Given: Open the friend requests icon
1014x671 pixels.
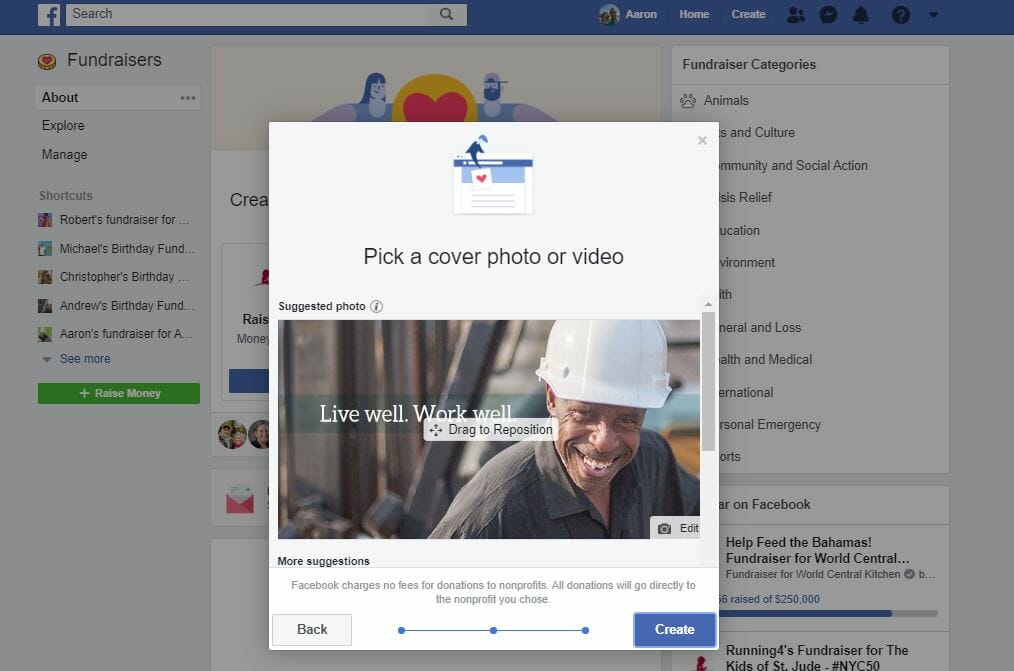Looking at the screenshot, I should (x=796, y=14).
